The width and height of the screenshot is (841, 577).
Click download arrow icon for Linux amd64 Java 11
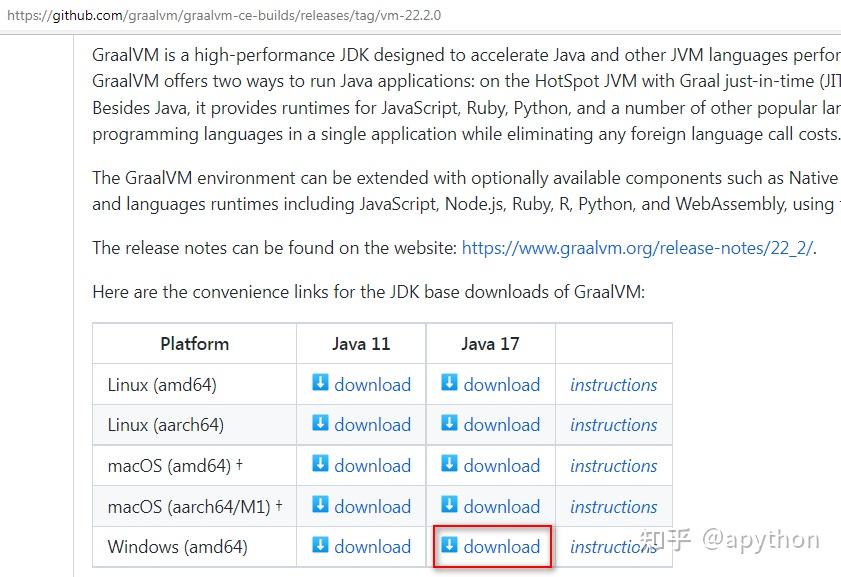pos(320,383)
